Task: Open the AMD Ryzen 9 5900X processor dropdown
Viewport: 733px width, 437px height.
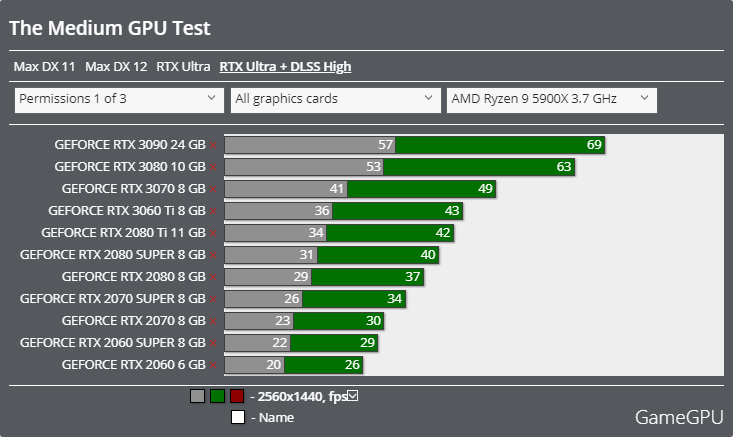Action: (552, 100)
